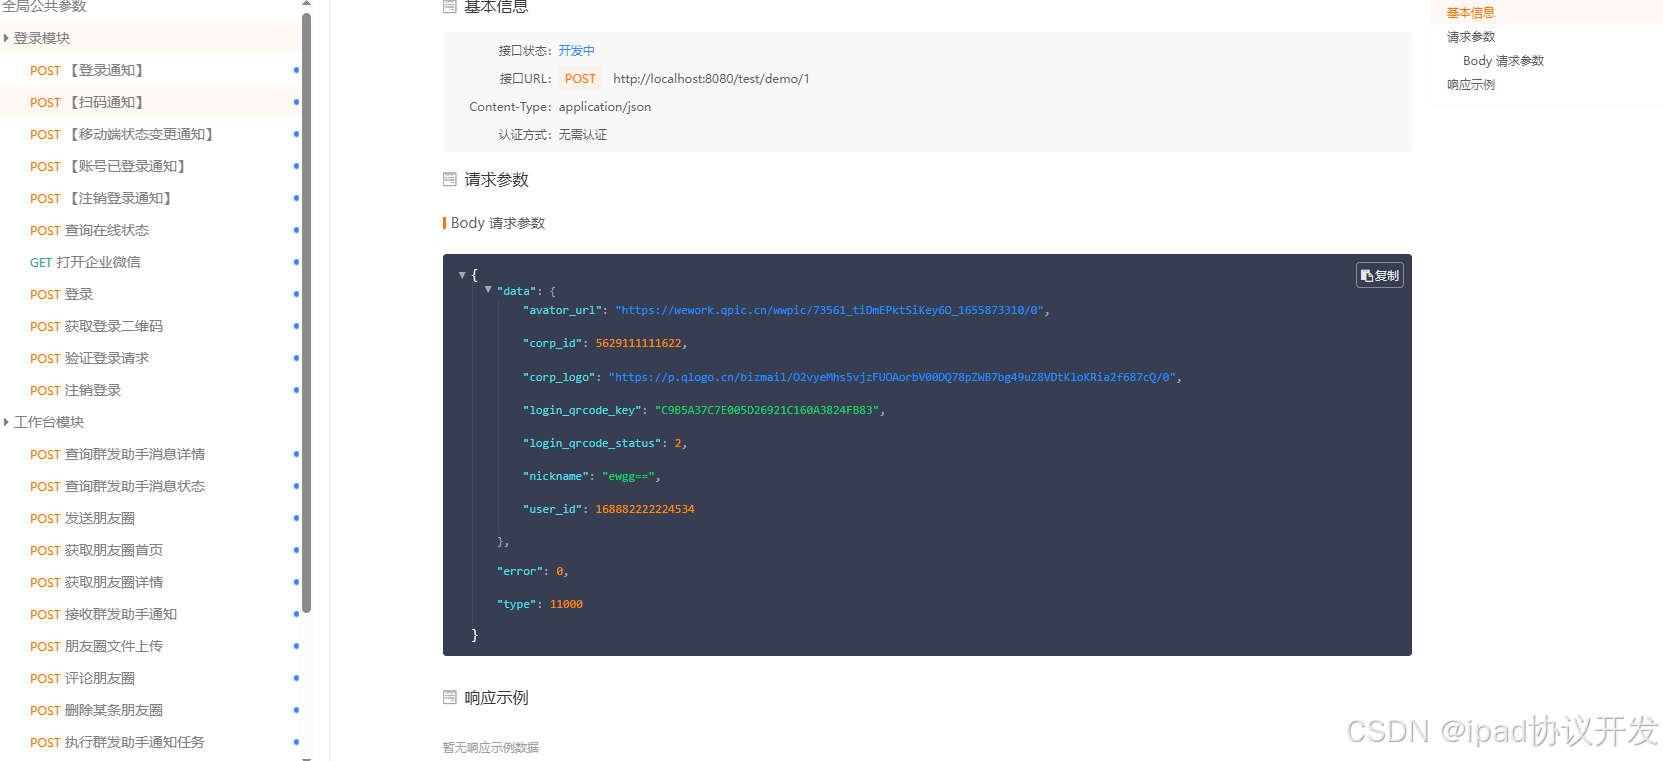The image size is (1663, 761).
Task: Open POST 查询在线状态 entry
Action: click(x=150, y=230)
